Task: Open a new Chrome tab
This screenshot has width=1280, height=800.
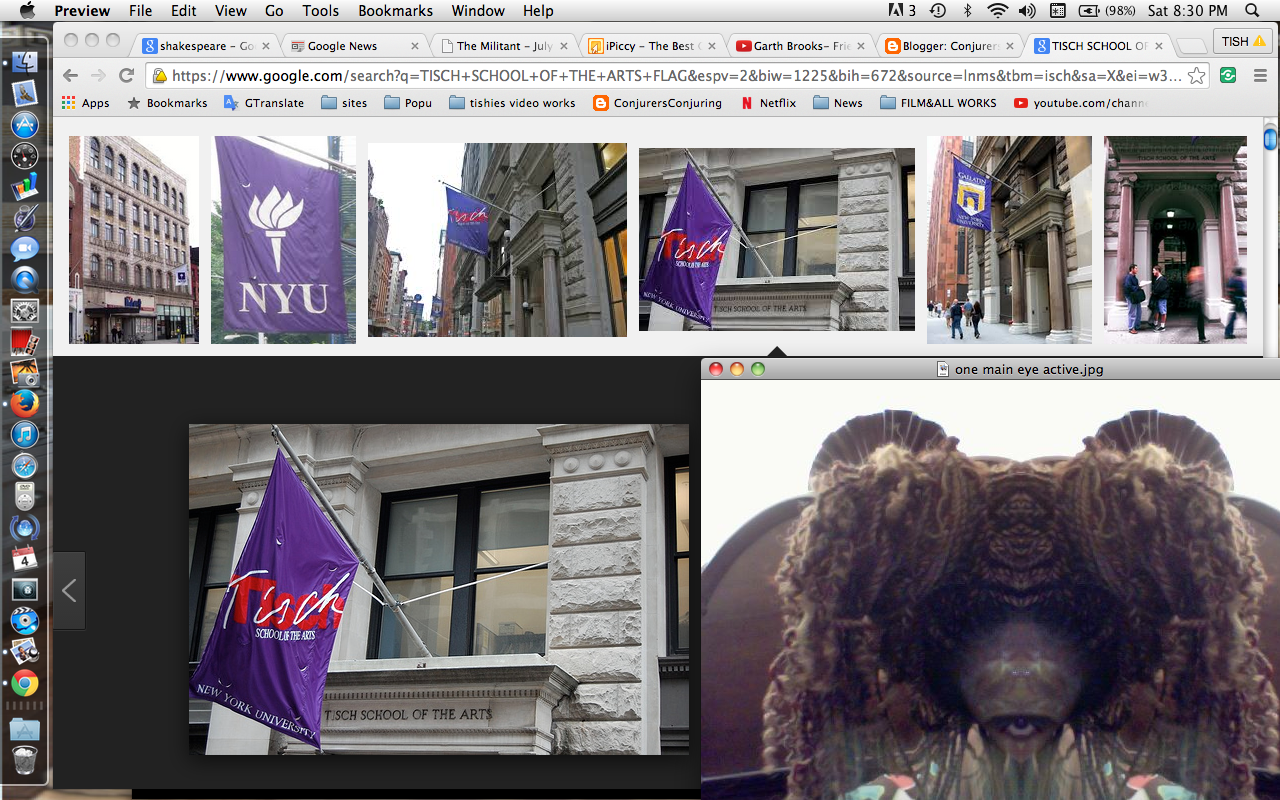Action: pos(1190,46)
